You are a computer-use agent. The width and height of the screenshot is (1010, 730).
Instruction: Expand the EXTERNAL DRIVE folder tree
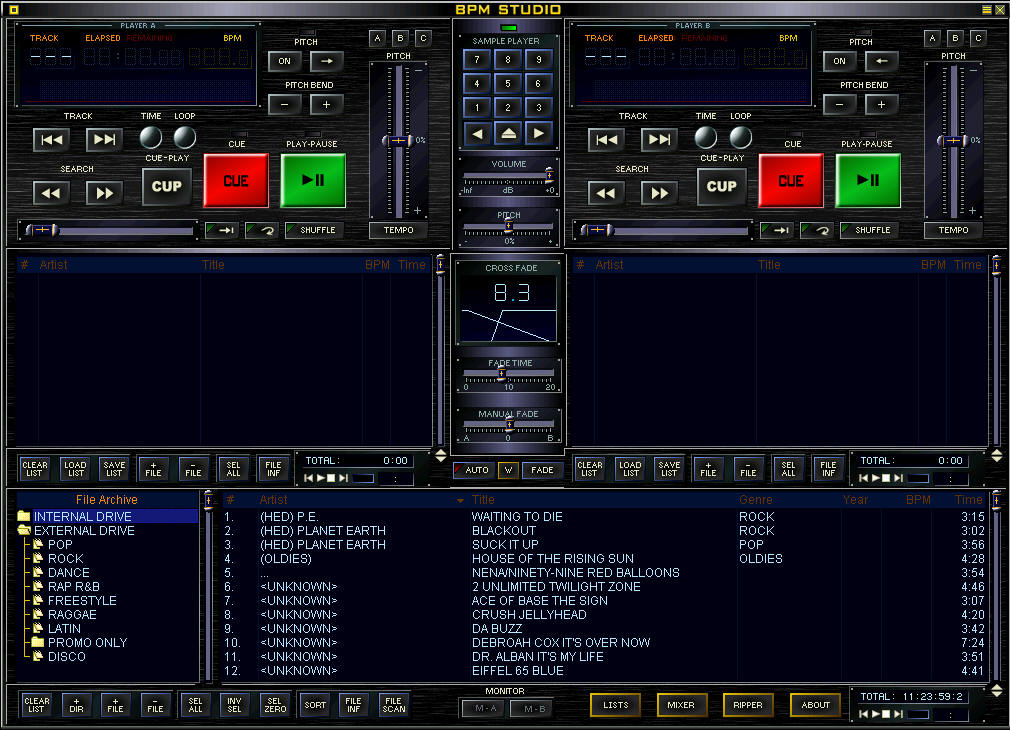[x=23, y=531]
